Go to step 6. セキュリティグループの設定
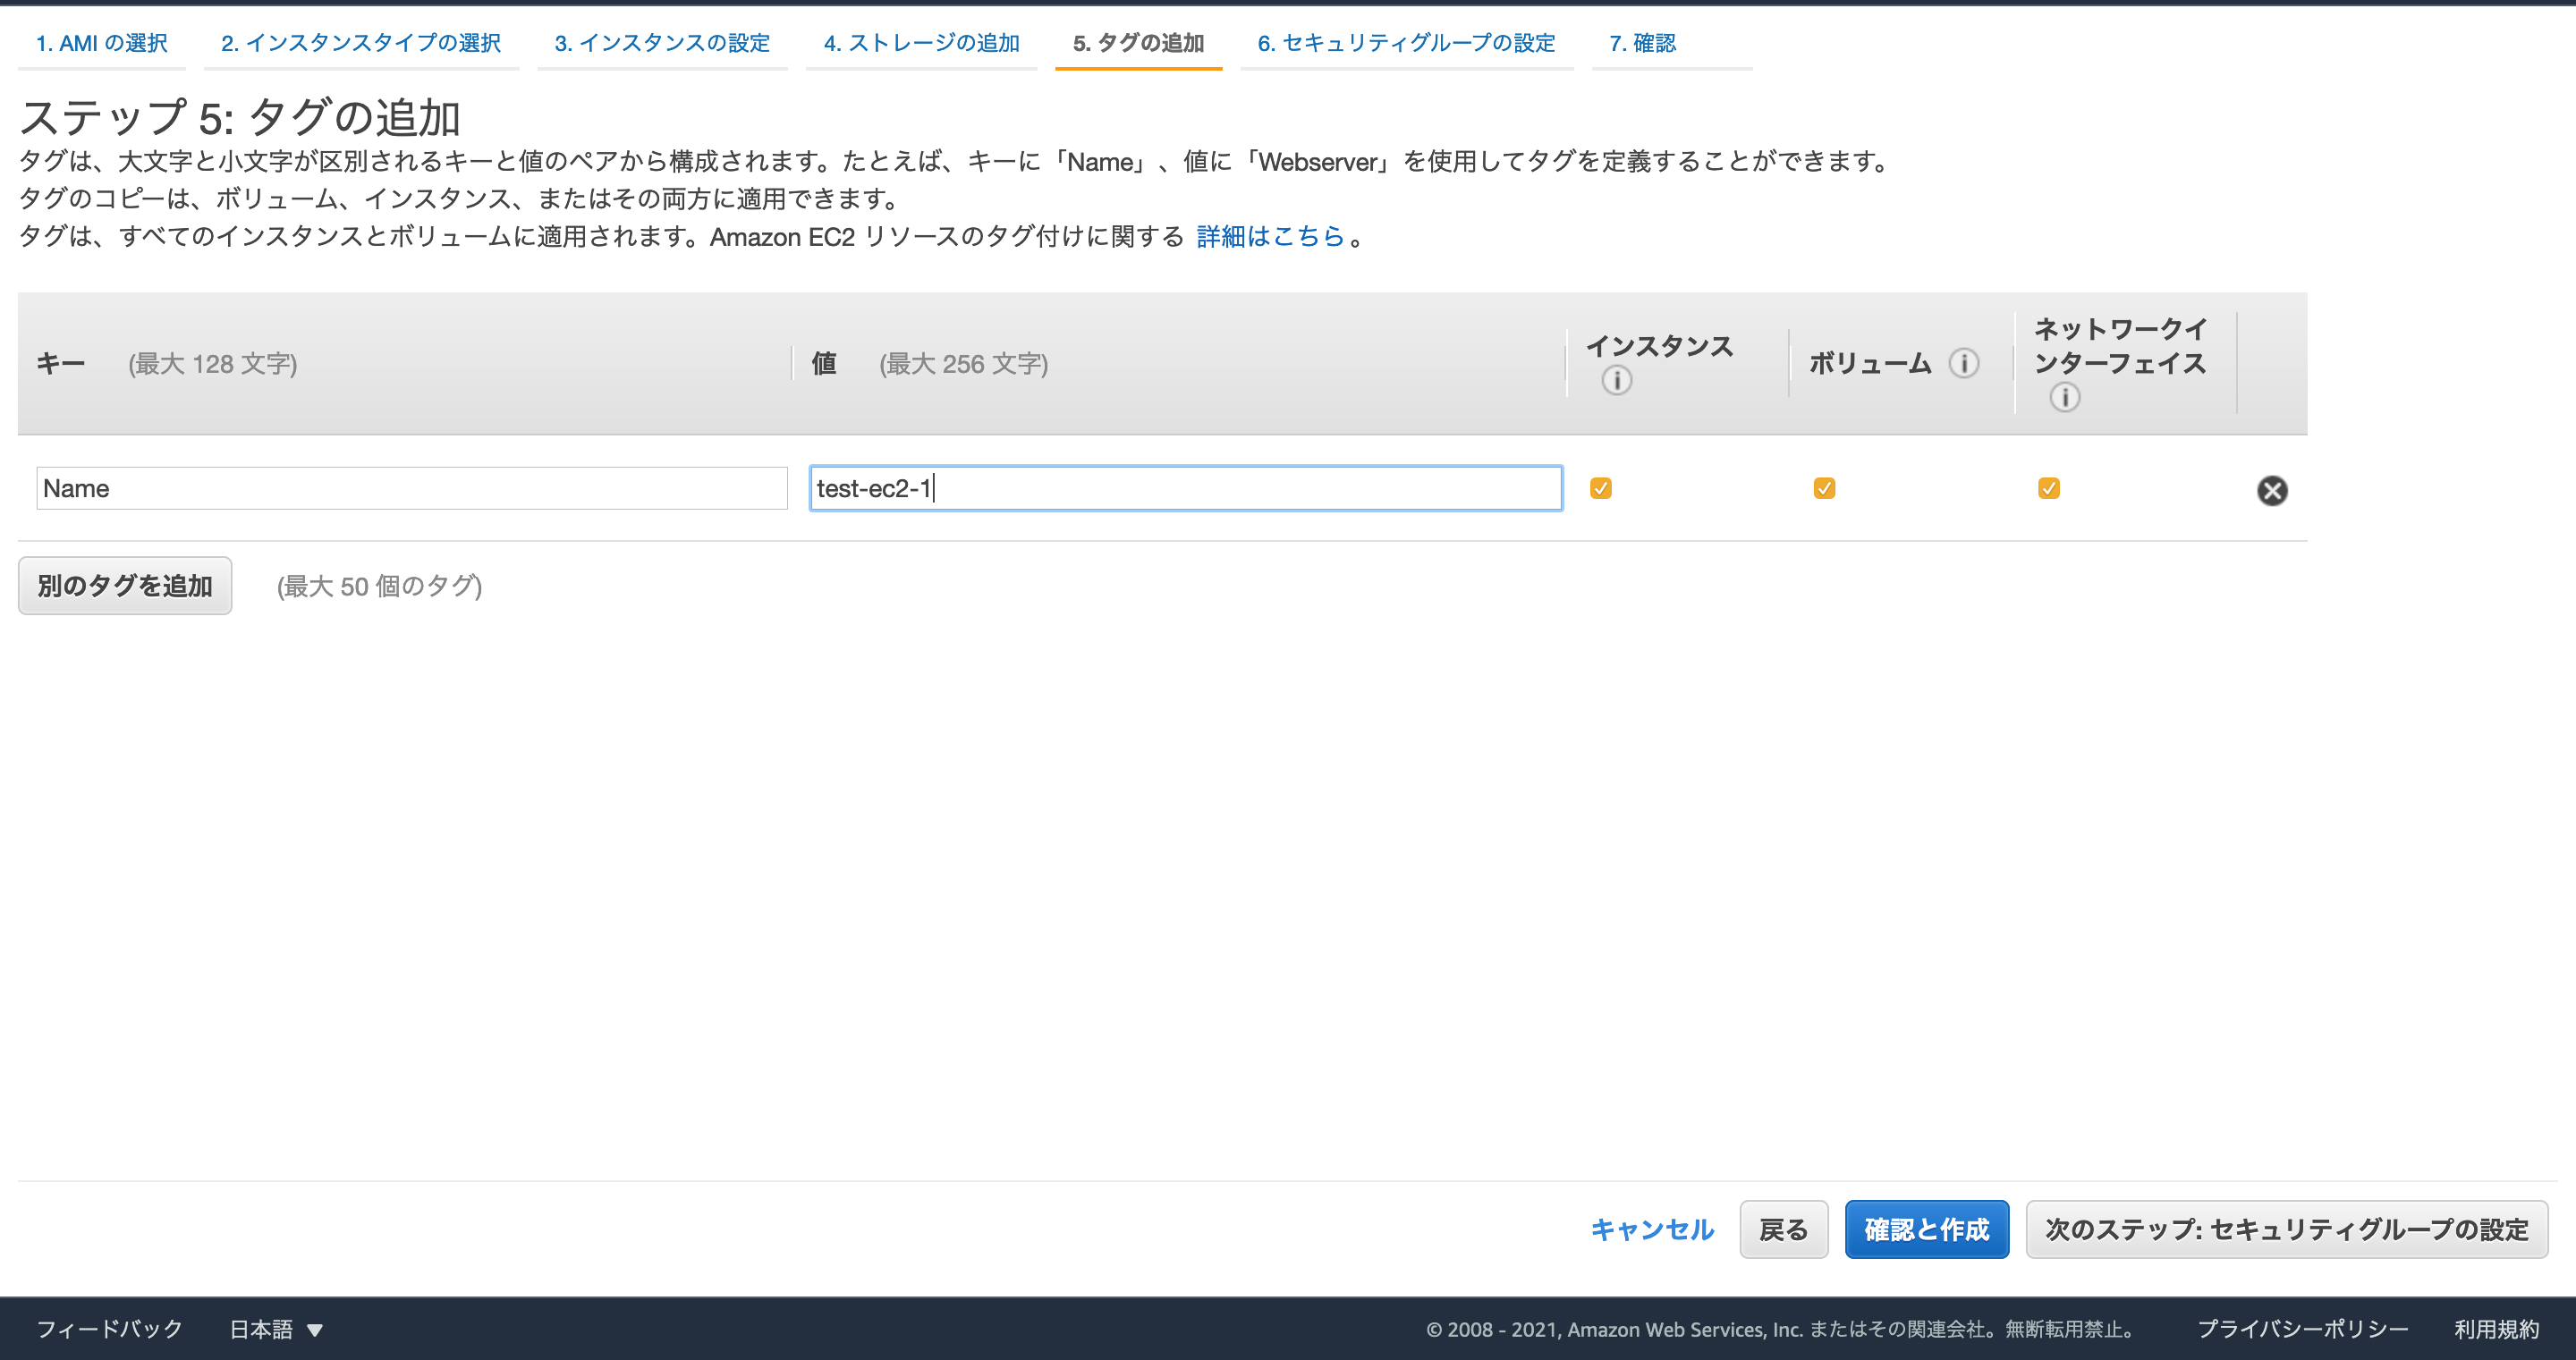The height and width of the screenshot is (1360, 2576). pos(1406,43)
